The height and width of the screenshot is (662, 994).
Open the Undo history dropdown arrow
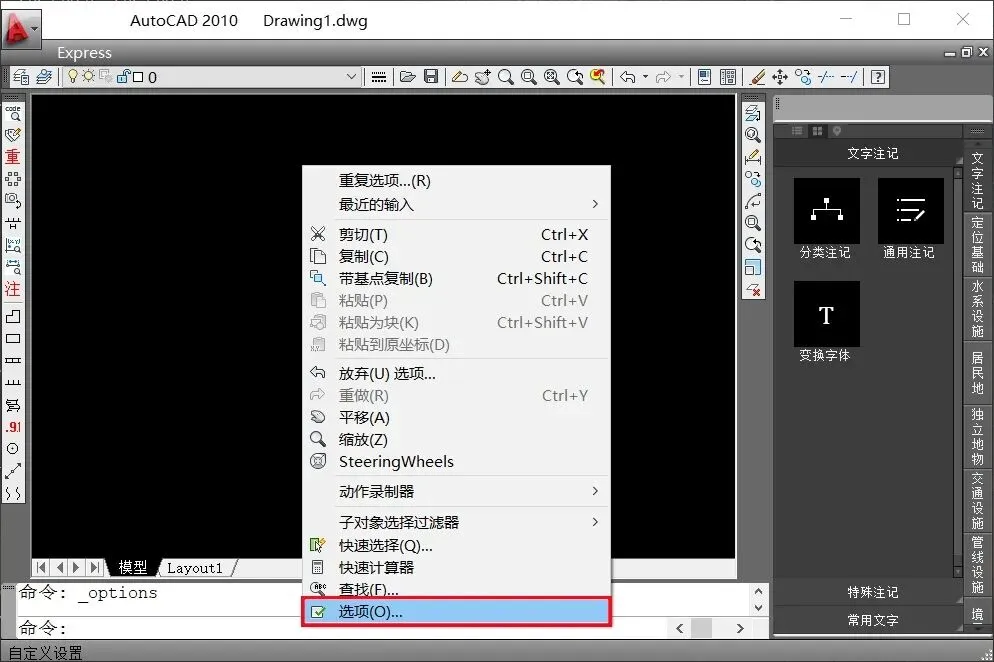tap(645, 77)
